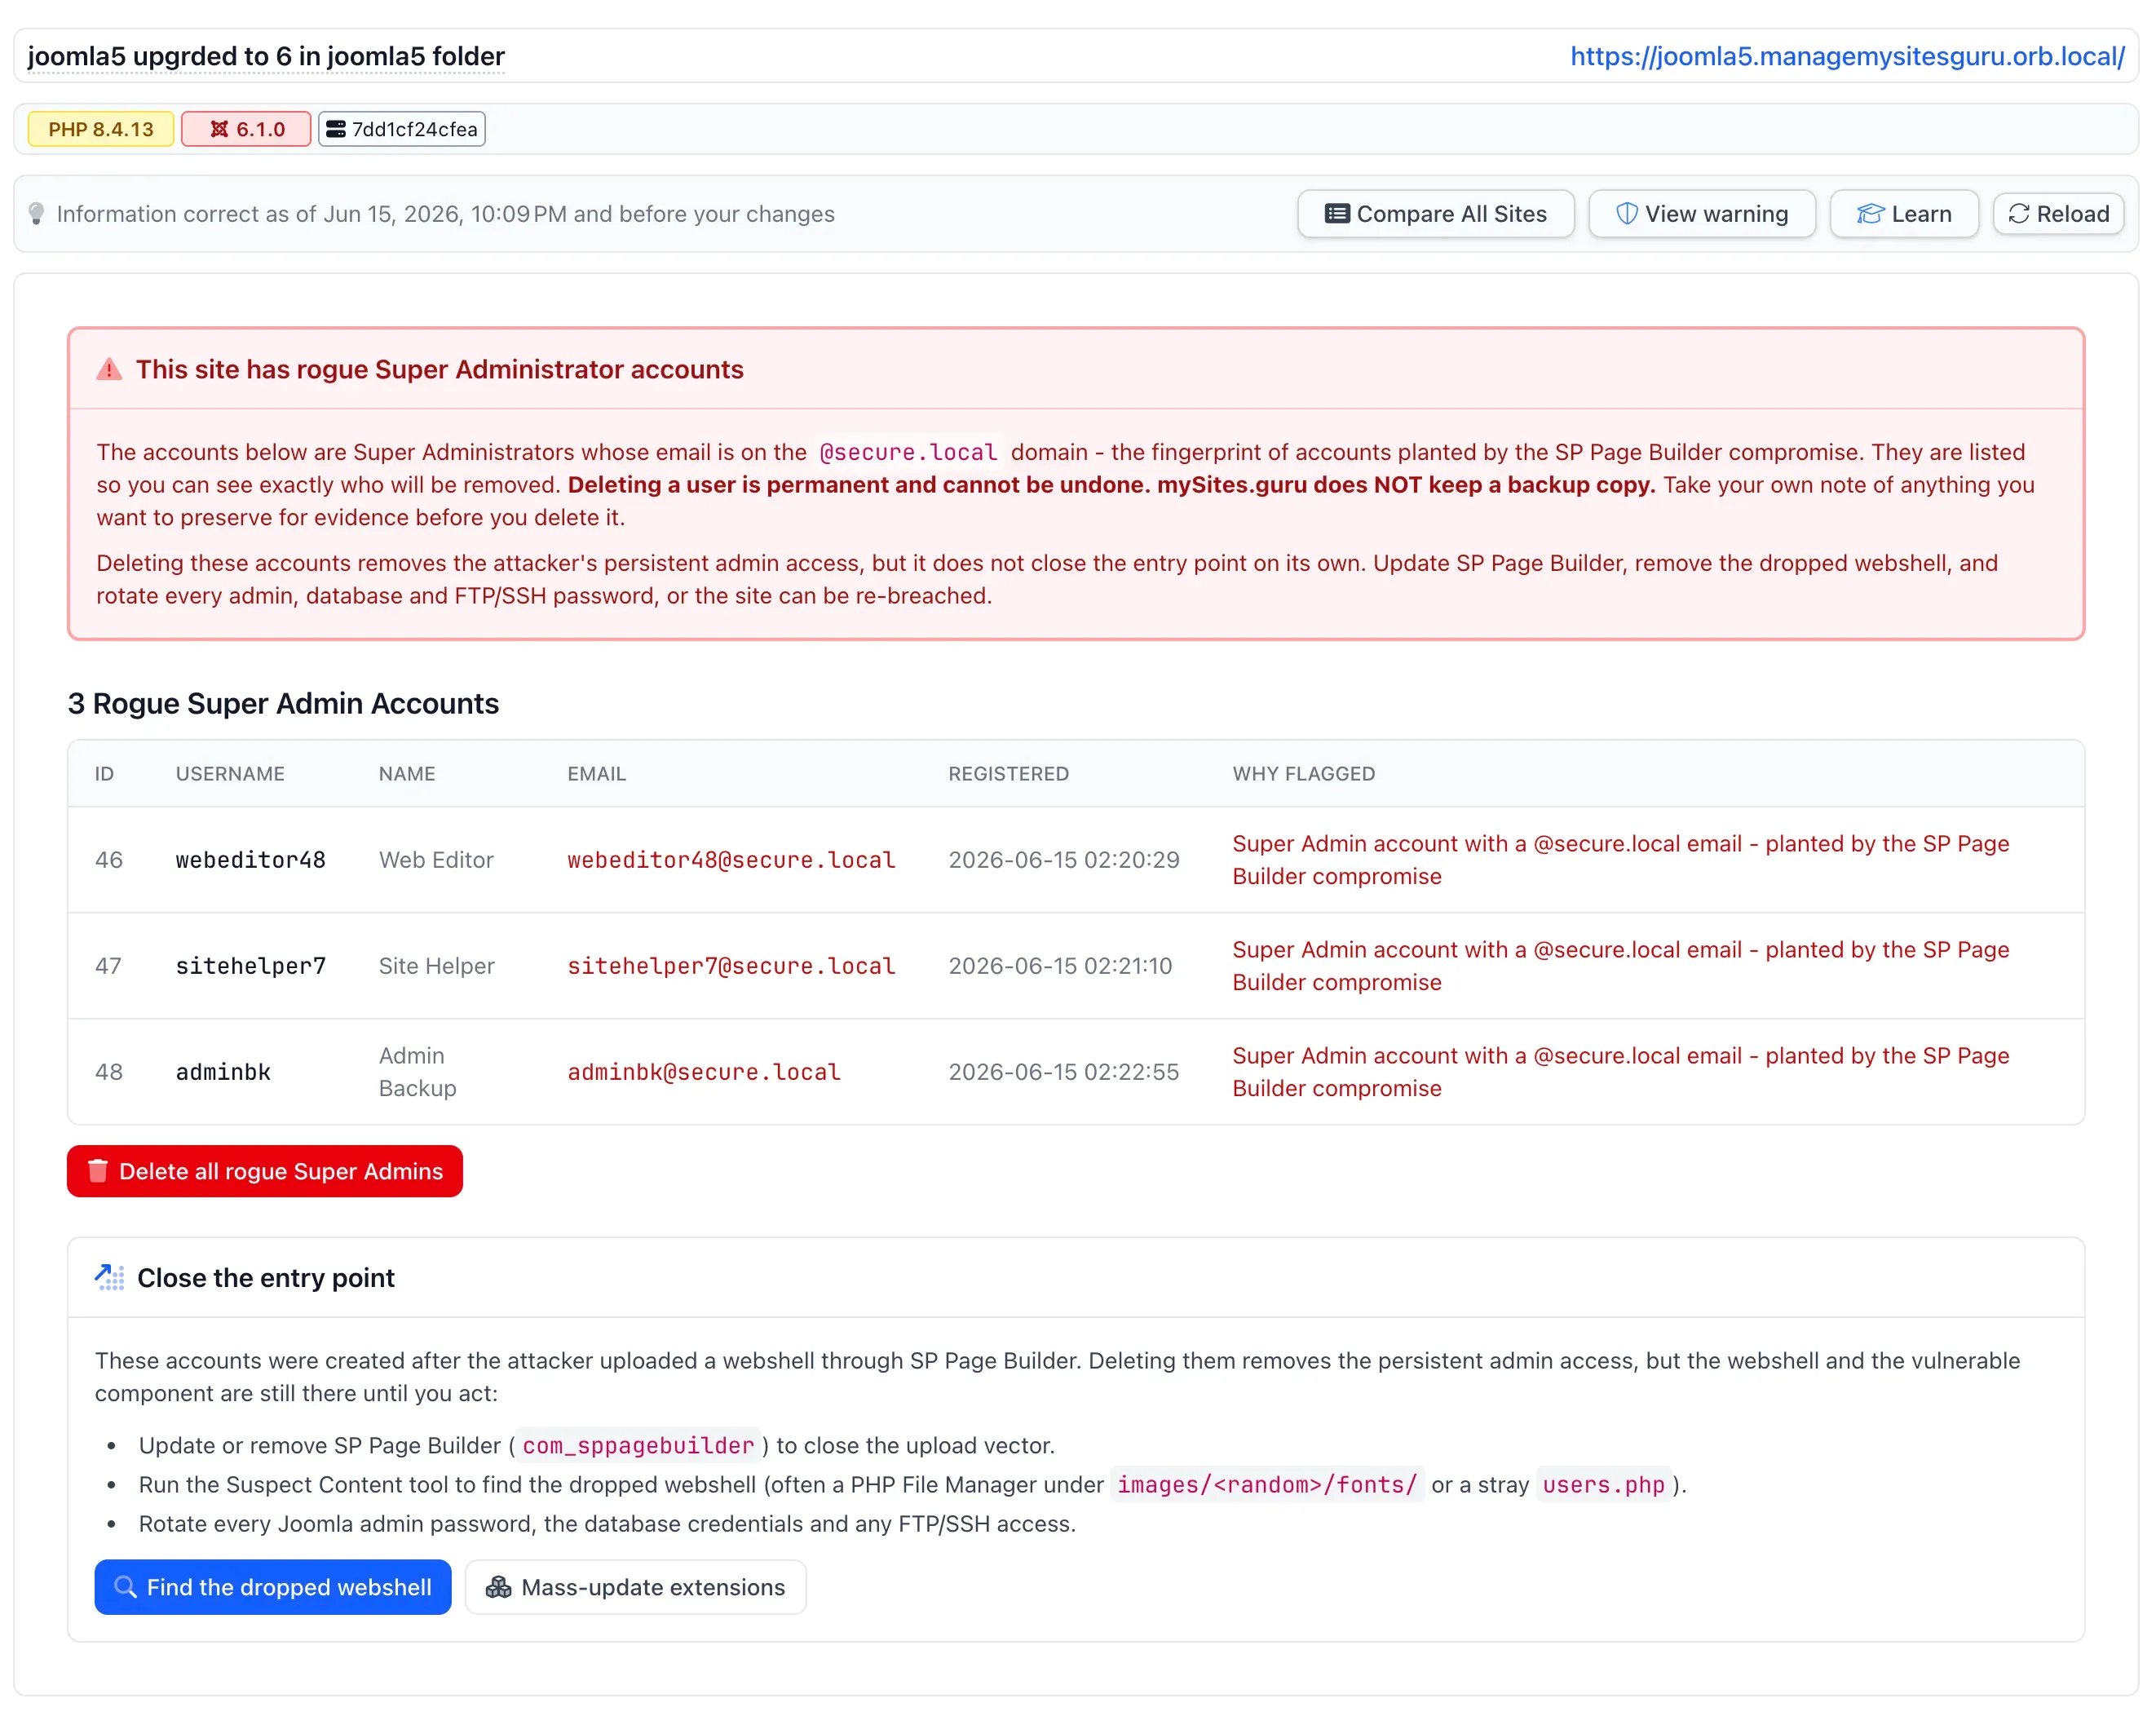Screen dimensions: 2156x1716
Task: Click the email adminbk@secure.local
Action: click(x=704, y=1071)
